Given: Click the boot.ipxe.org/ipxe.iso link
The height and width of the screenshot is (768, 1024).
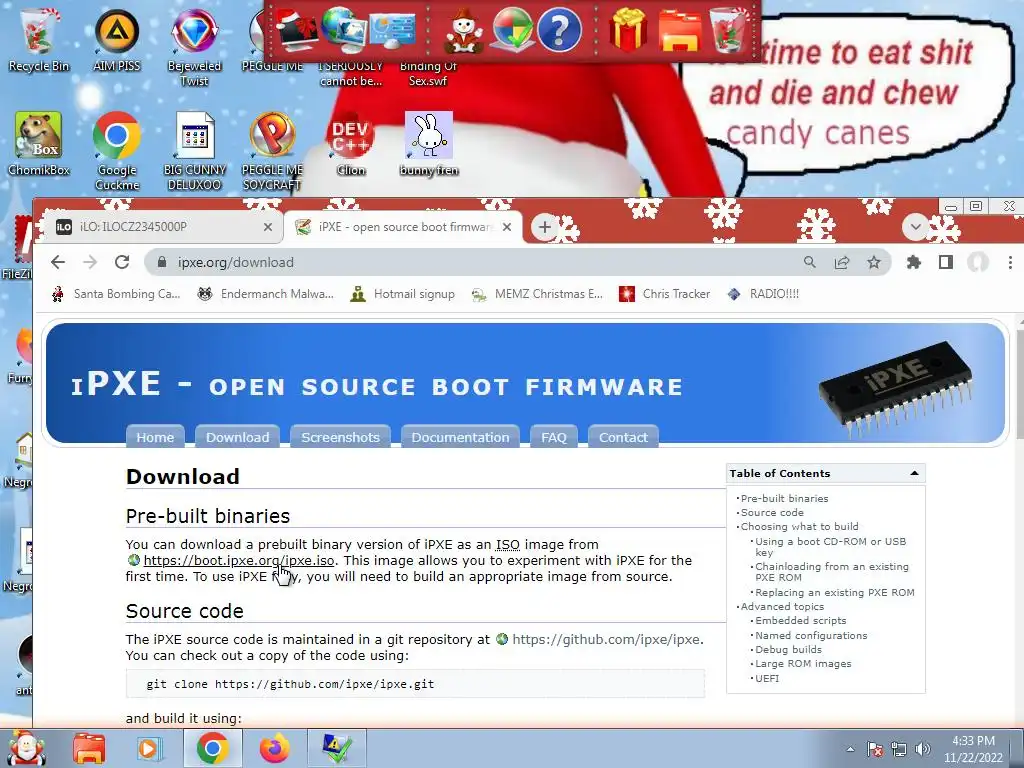Looking at the screenshot, I should (238, 560).
